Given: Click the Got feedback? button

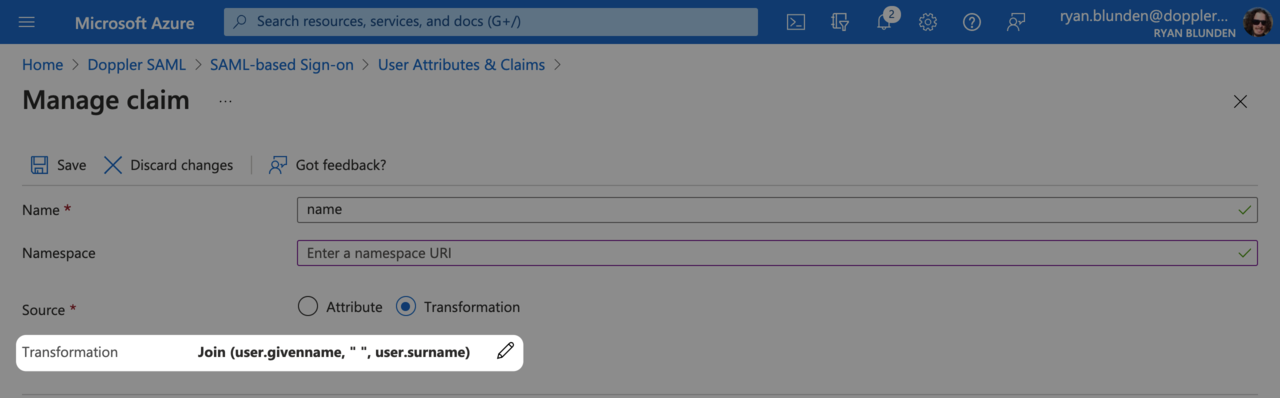Looking at the screenshot, I should tap(327, 165).
